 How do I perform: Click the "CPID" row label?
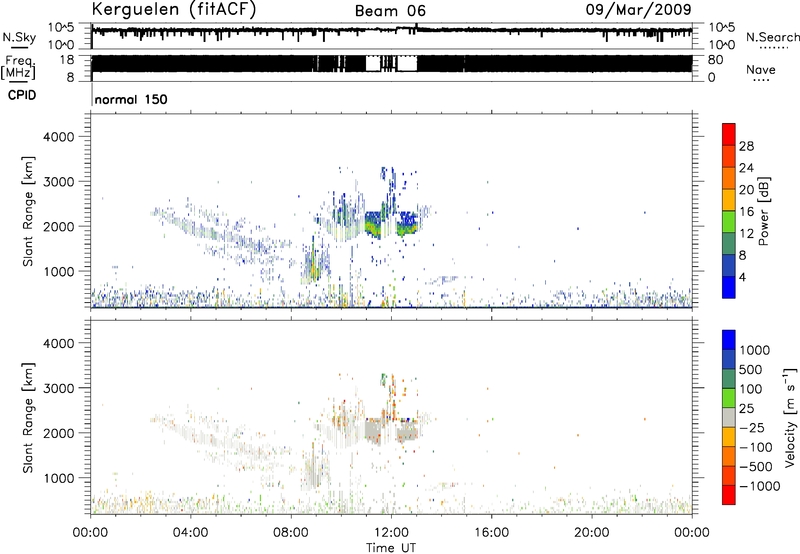click(x=22, y=95)
